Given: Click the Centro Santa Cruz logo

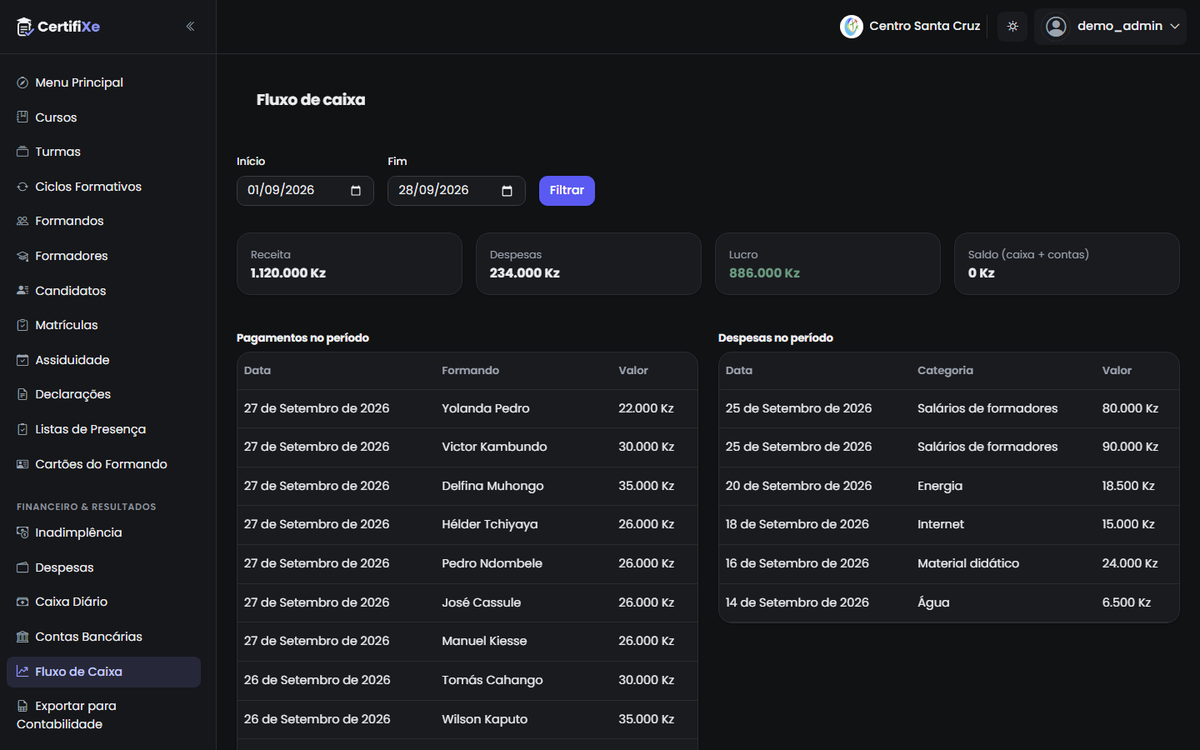Looking at the screenshot, I should coord(851,26).
